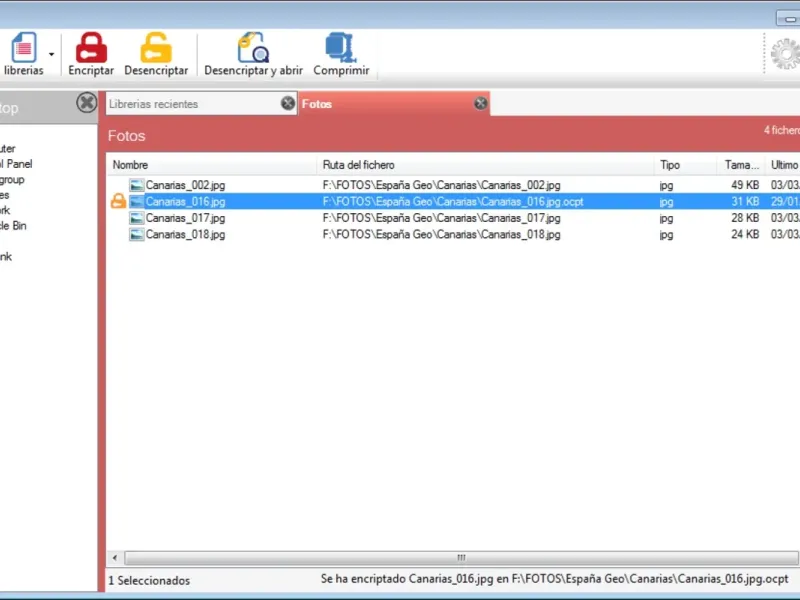Click the Desencriptar y abrir icon
Screen dimensions: 800x600
(x=253, y=47)
